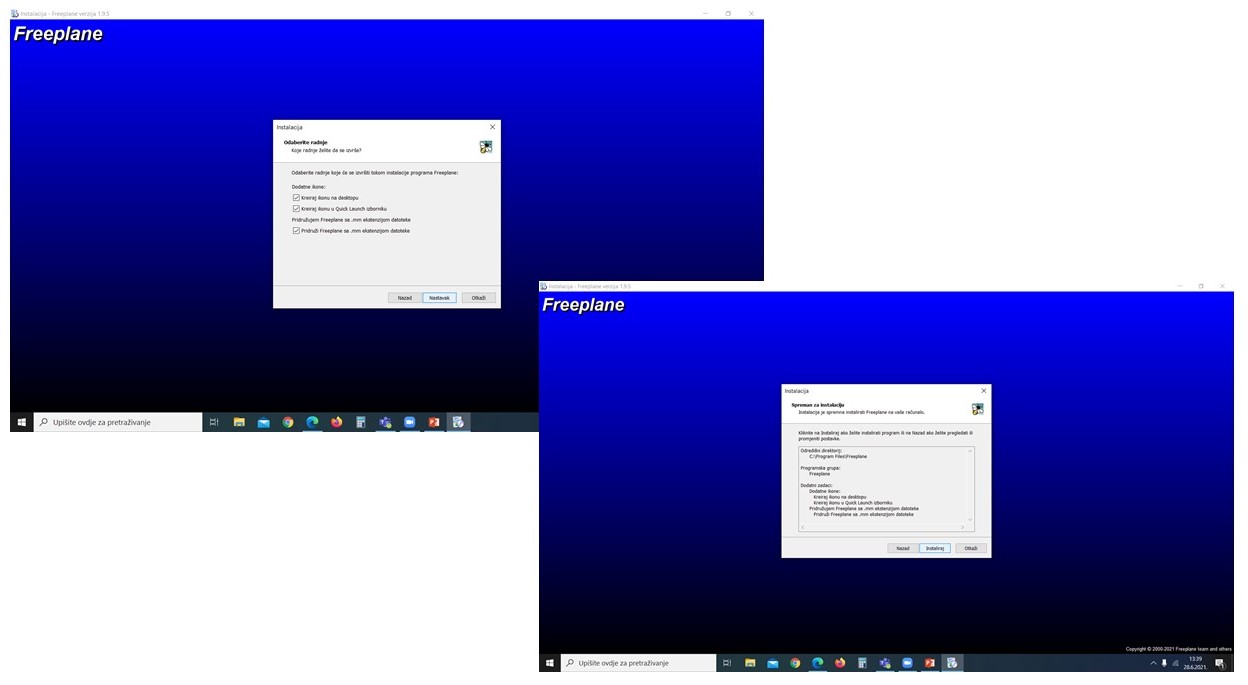Click Otkaži in the 'Odaberite radnje' dialog
This screenshot has width=1248, height=685.
click(479, 298)
